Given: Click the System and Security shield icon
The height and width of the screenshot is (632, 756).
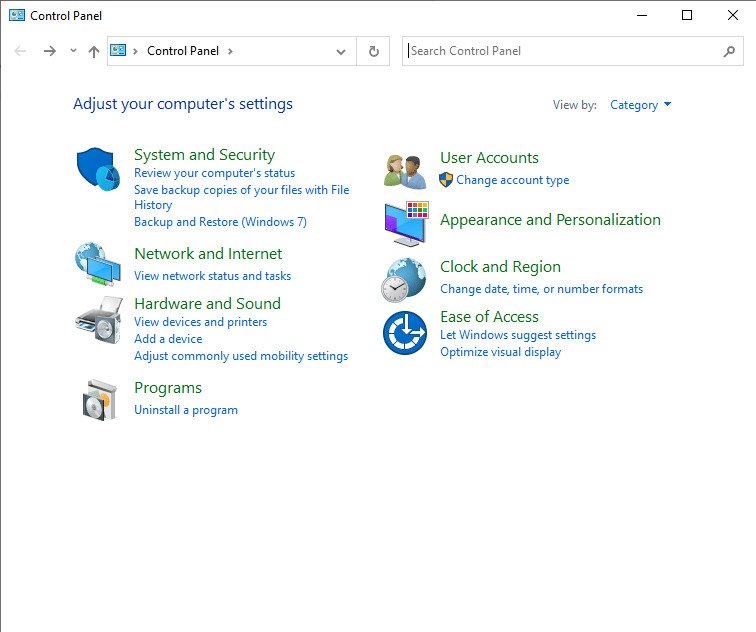Looking at the screenshot, I should [x=98, y=169].
